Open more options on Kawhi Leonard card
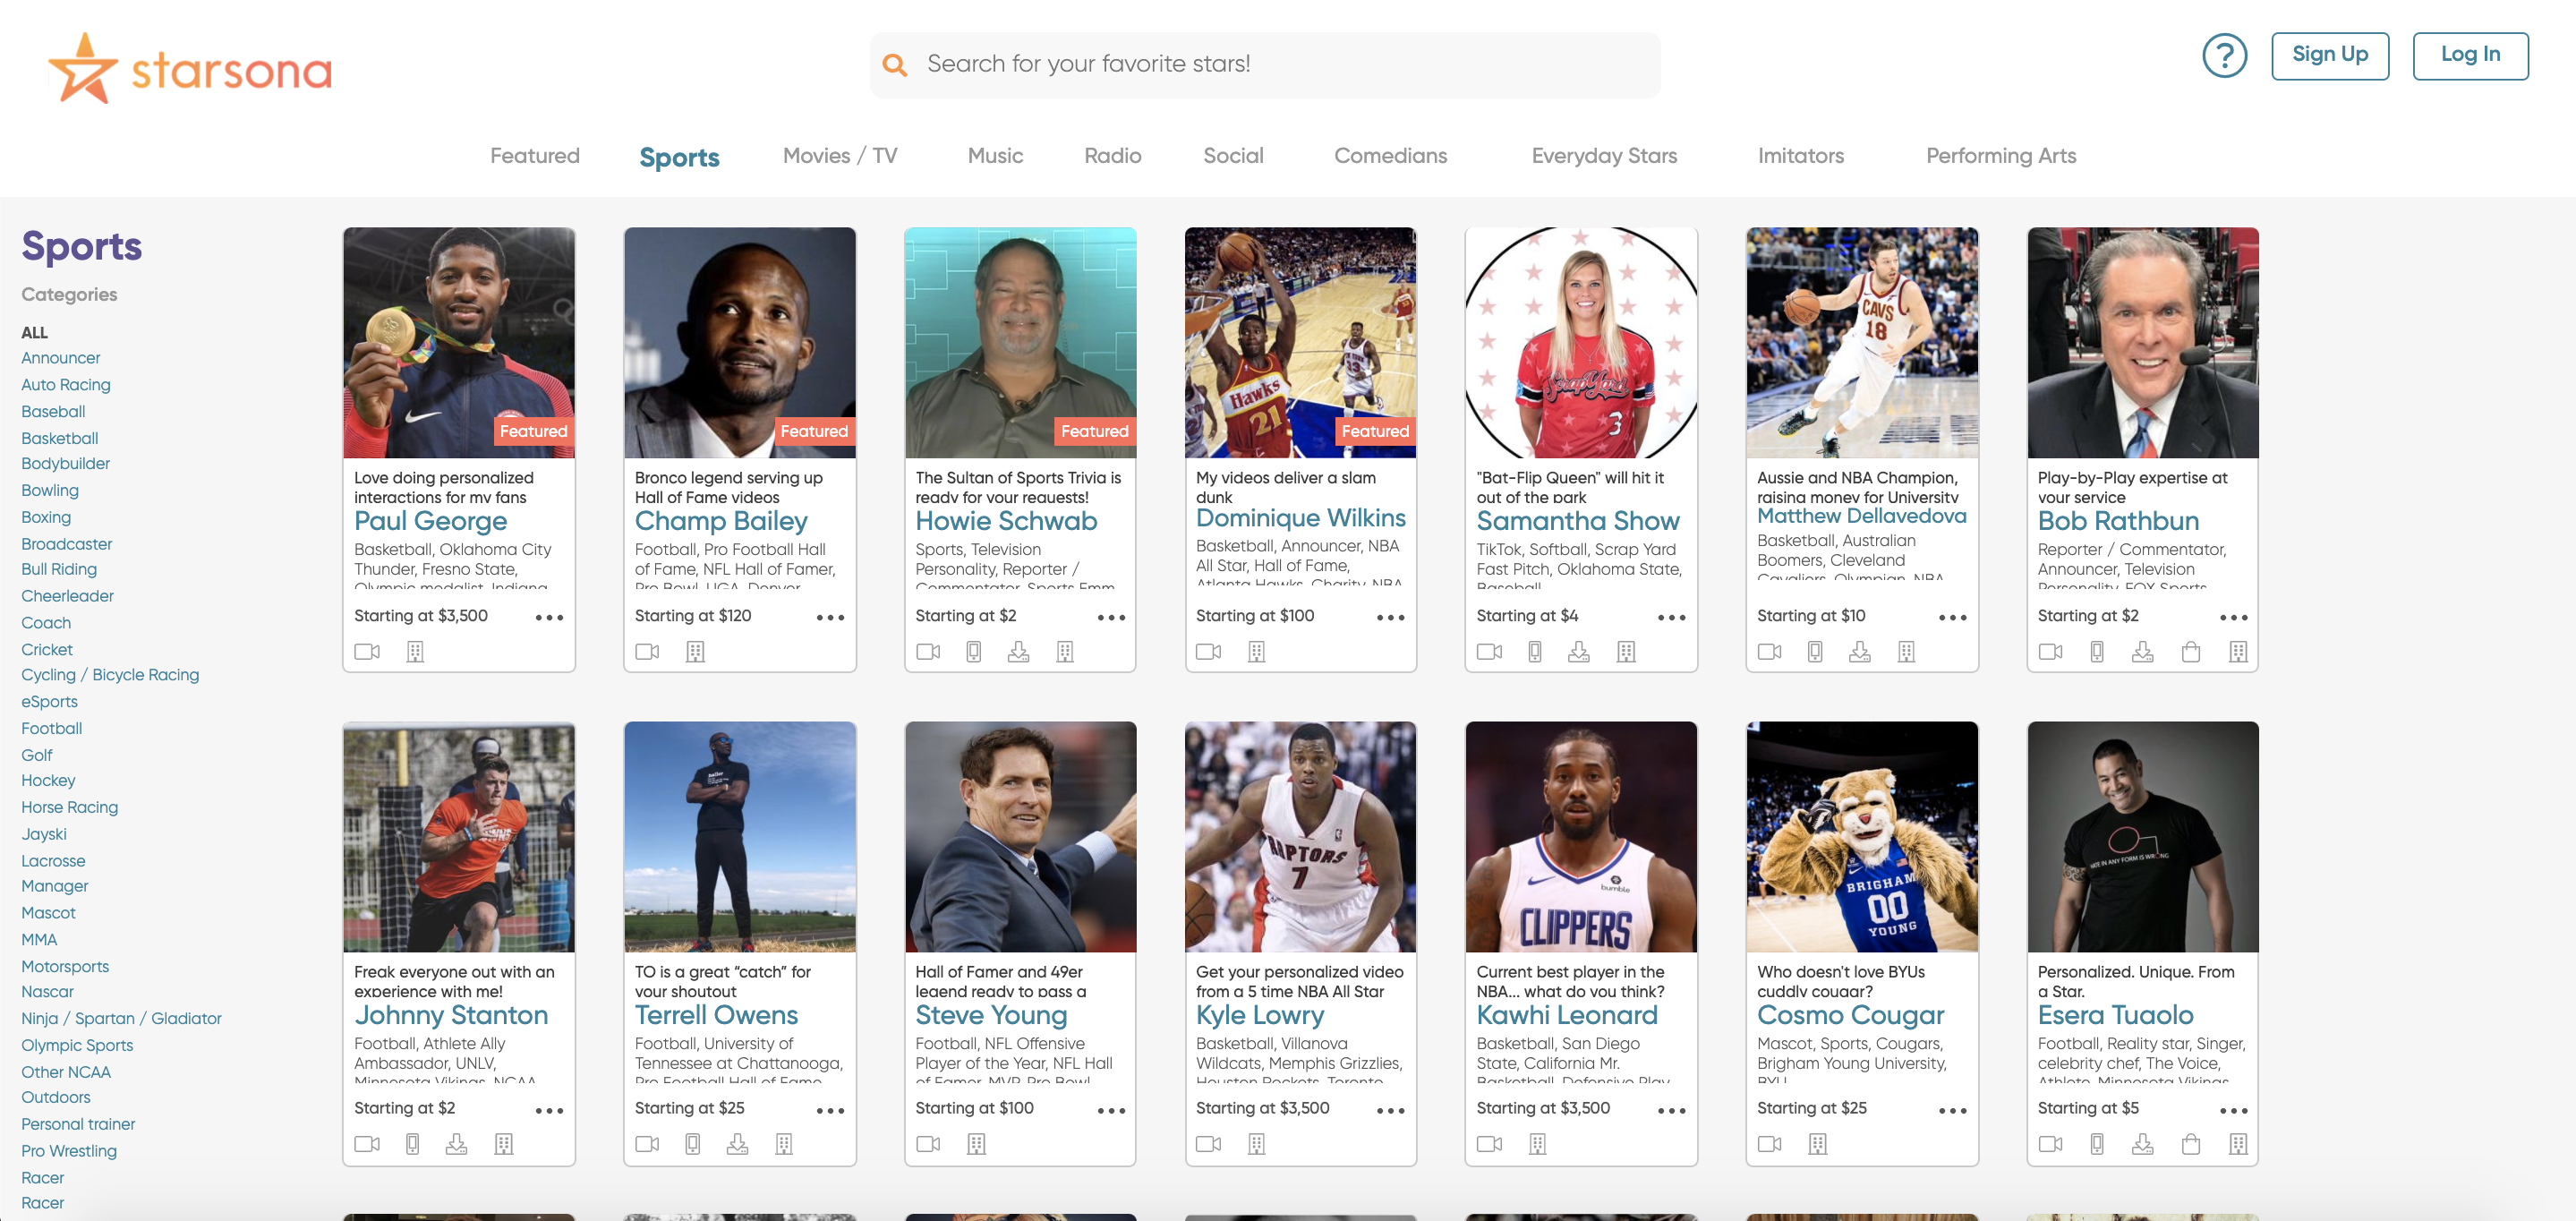 coord(1671,1111)
